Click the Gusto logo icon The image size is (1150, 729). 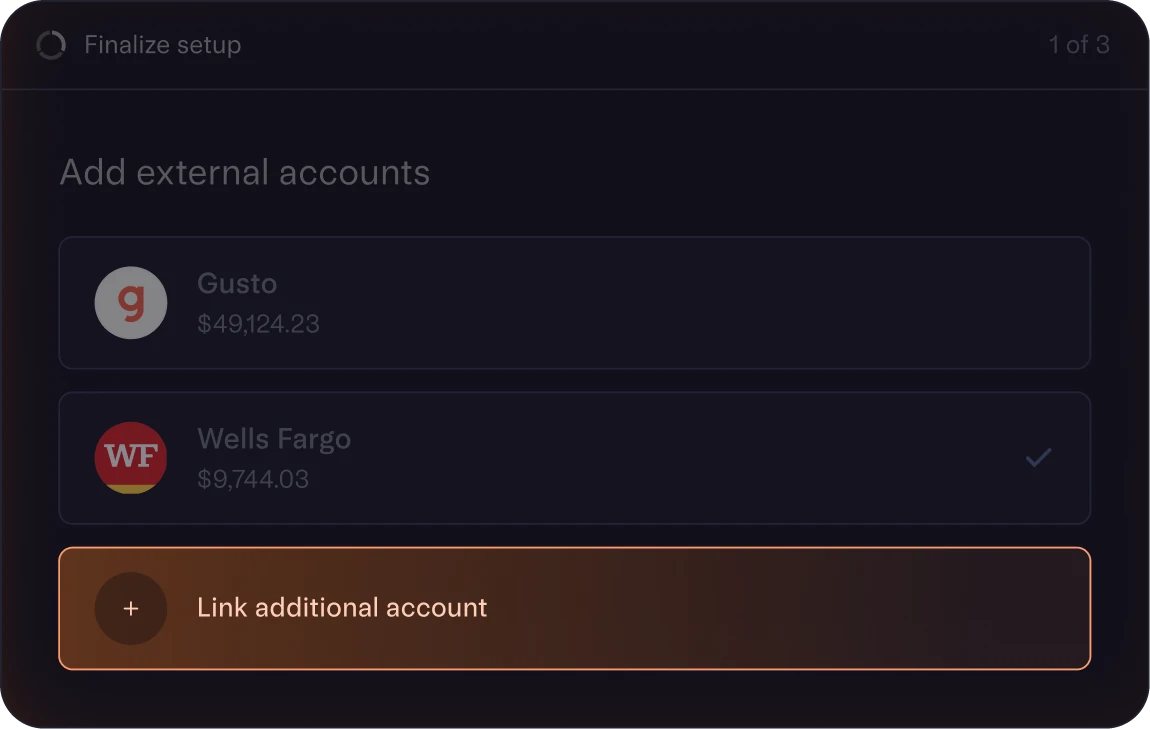131,303
